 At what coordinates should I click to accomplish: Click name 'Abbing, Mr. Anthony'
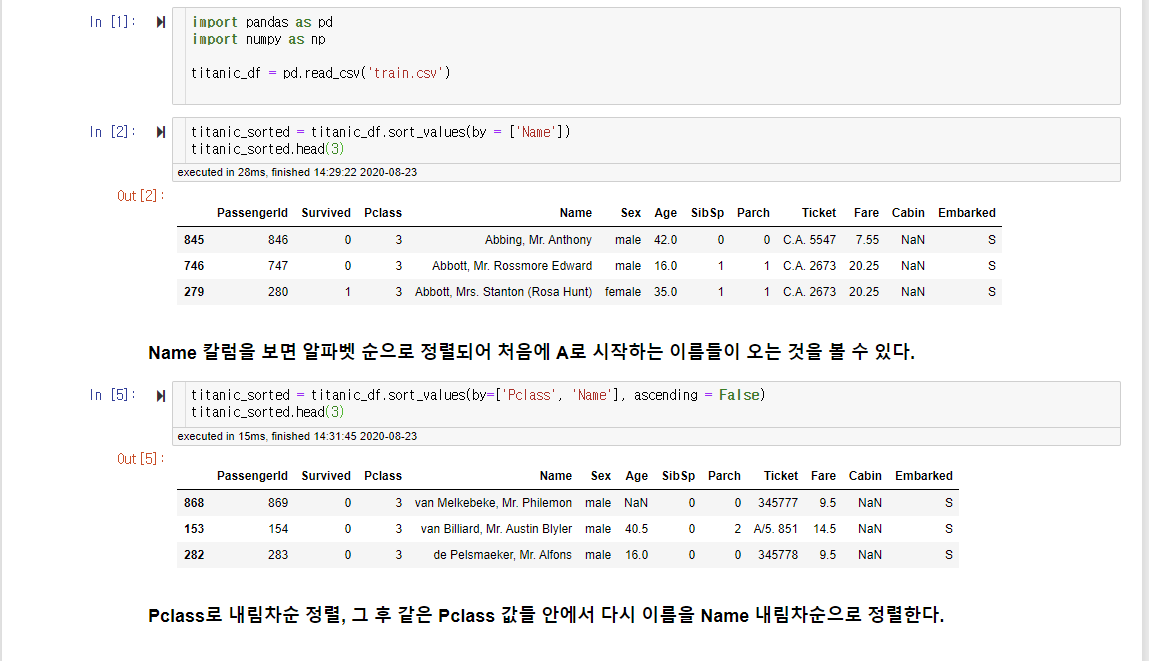click(x=538, y=240)
